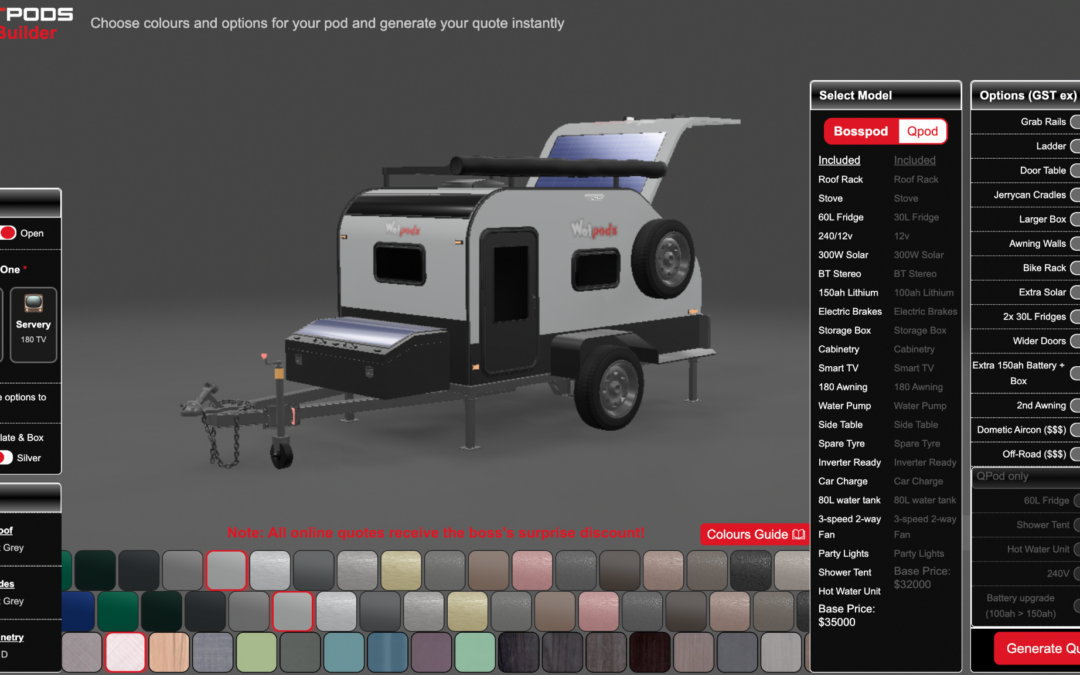The height and width of the screenshot is (675, 1080).
Task: Enable the Off-Road ($$$) option
Action: (x=1074, y=454)
